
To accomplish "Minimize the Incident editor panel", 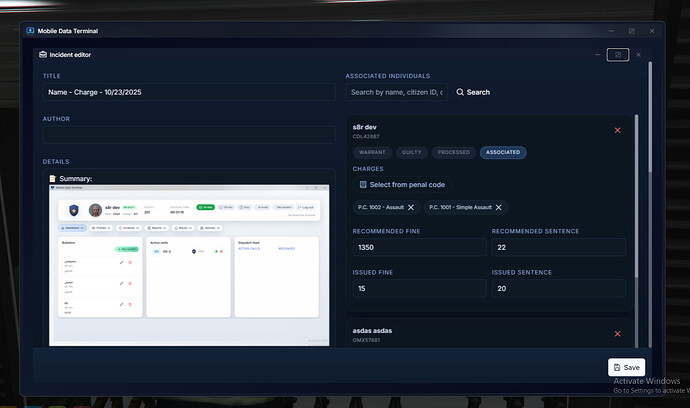I will tap(597, 55).
